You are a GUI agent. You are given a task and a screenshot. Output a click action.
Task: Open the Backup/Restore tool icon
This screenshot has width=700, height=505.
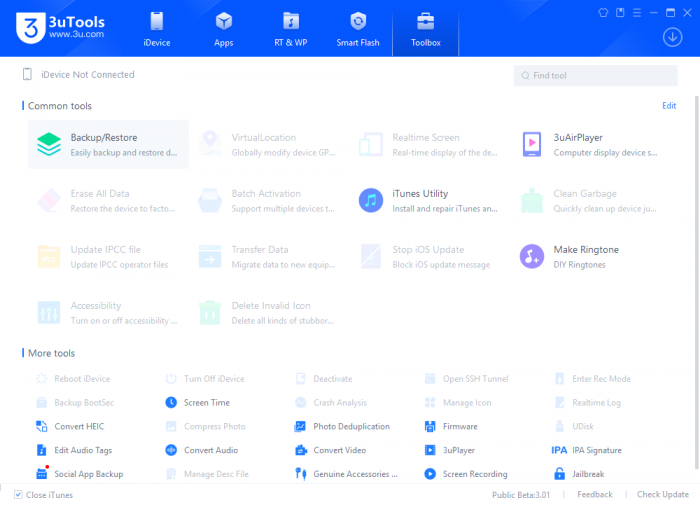click(x=49, y=144)
